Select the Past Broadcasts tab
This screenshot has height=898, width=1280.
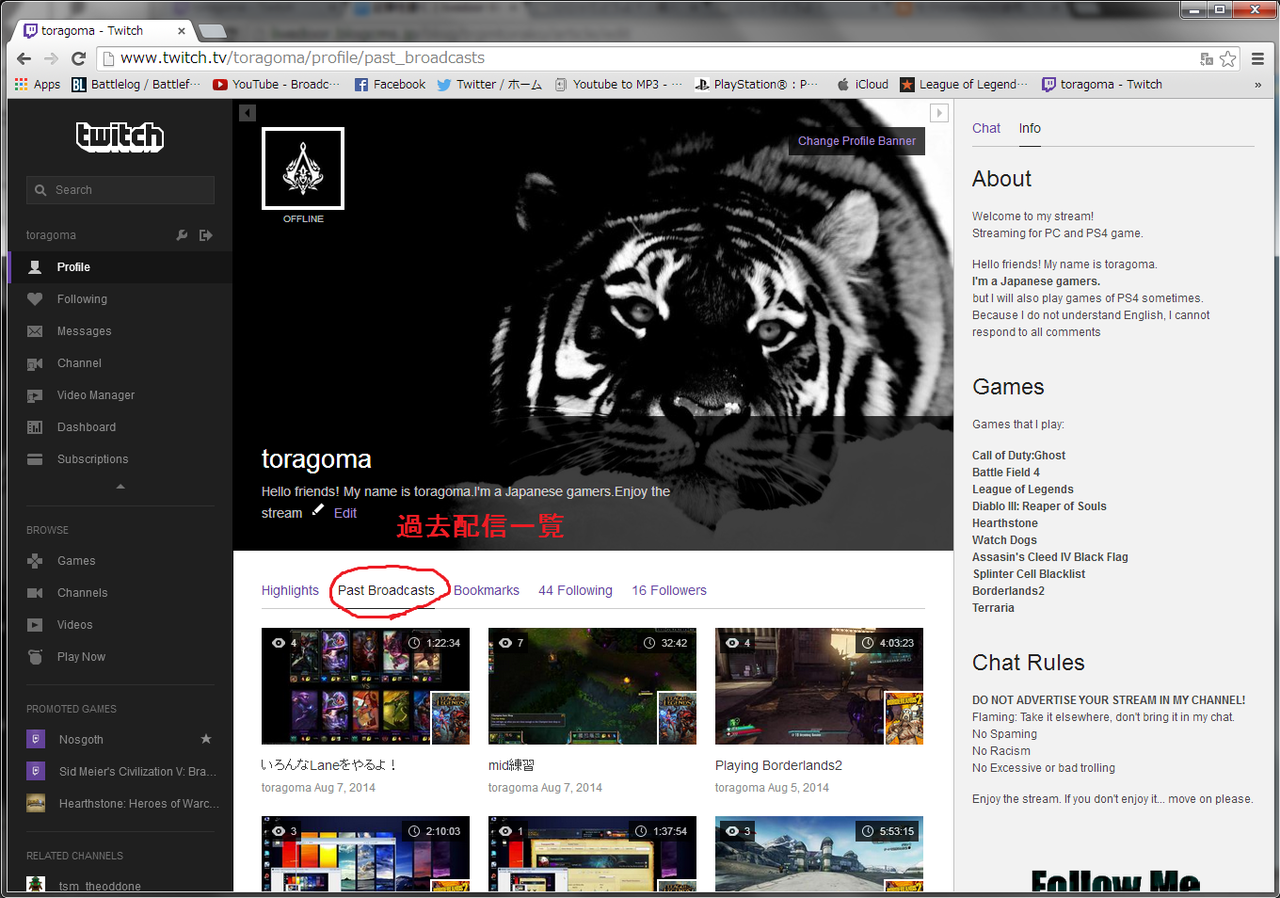[386, 590]
